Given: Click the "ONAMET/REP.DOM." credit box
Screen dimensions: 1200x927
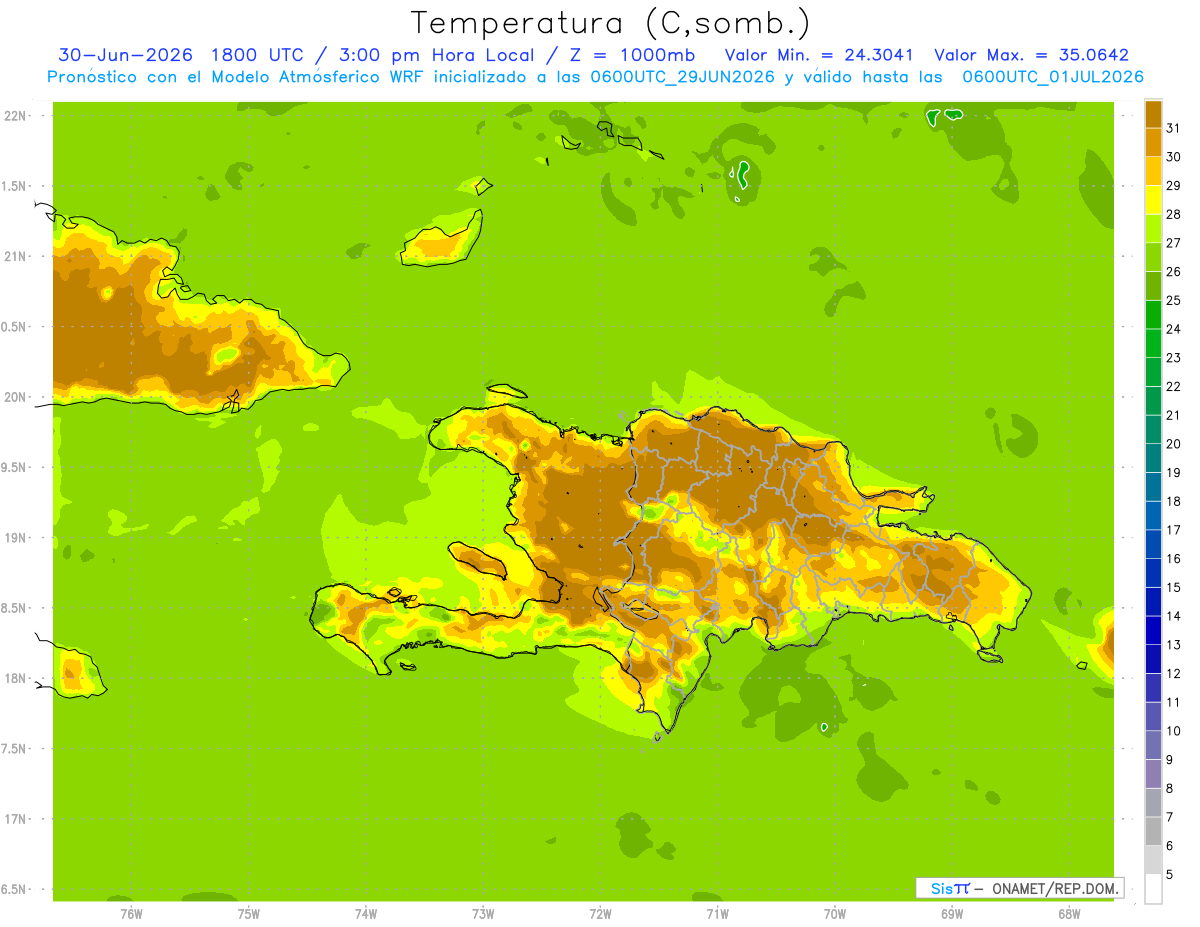Looking at the screenshot, I should [x=1020, y=888].
